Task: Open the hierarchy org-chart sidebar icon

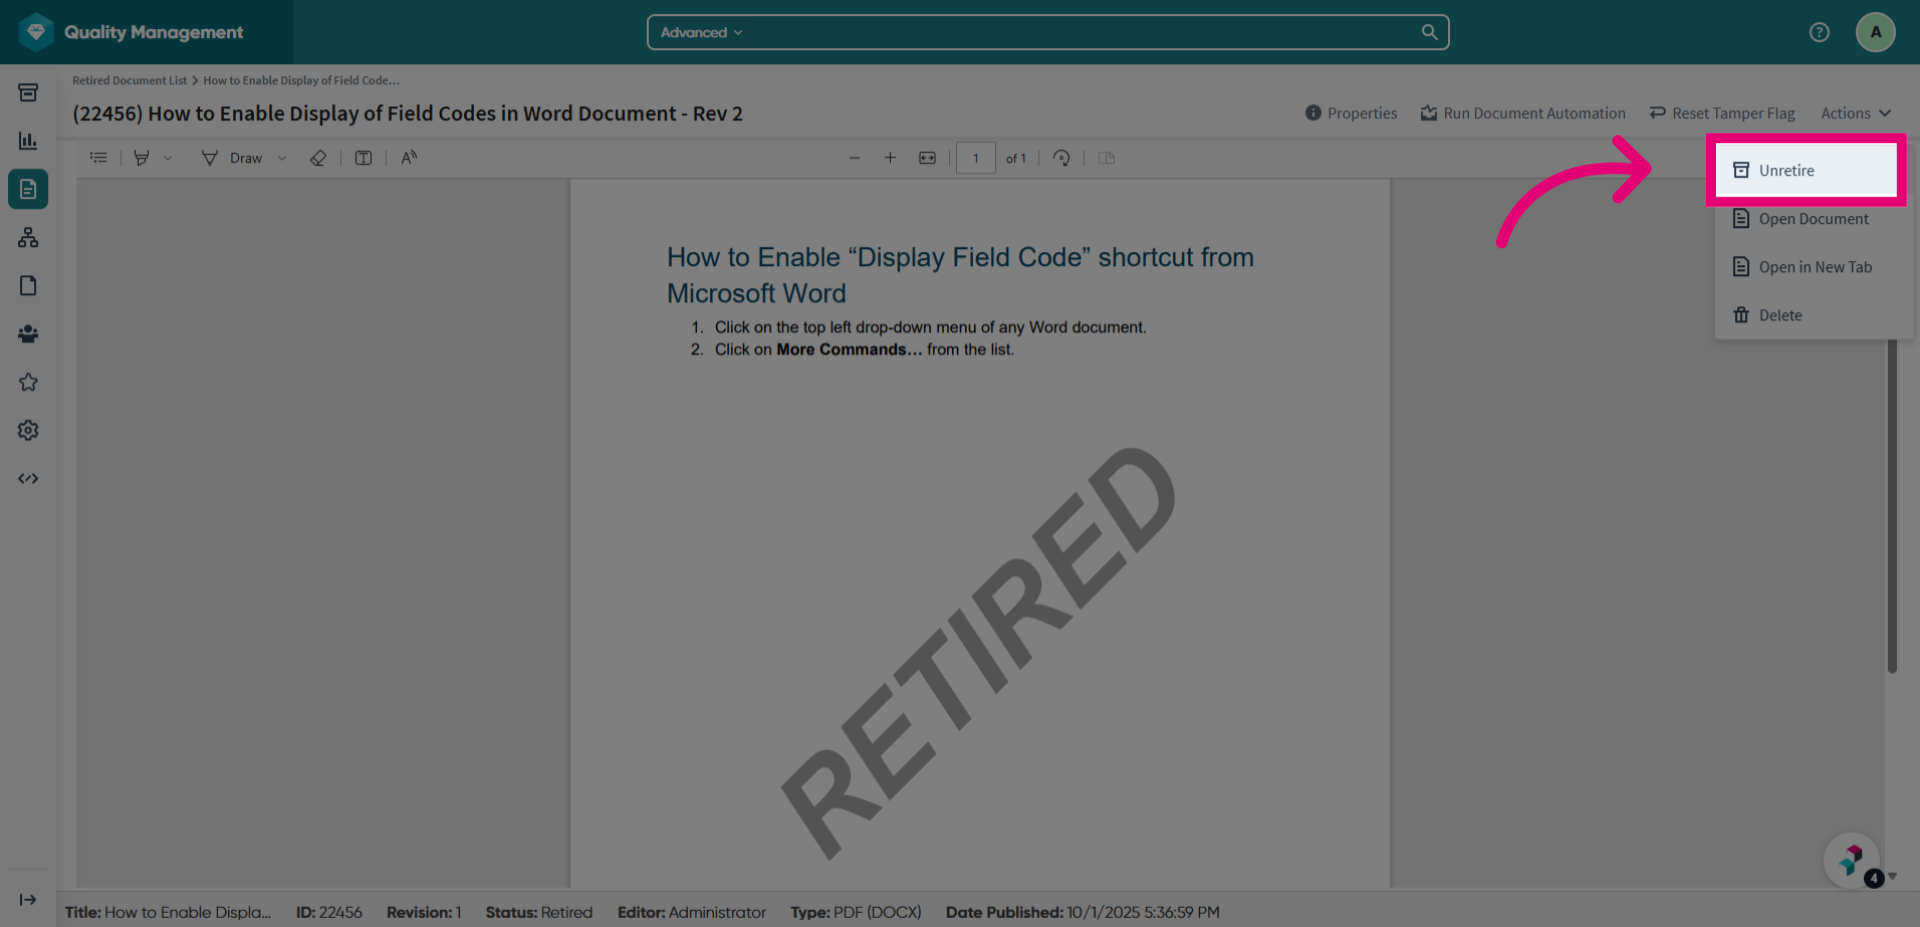Action: coord(28,237)
